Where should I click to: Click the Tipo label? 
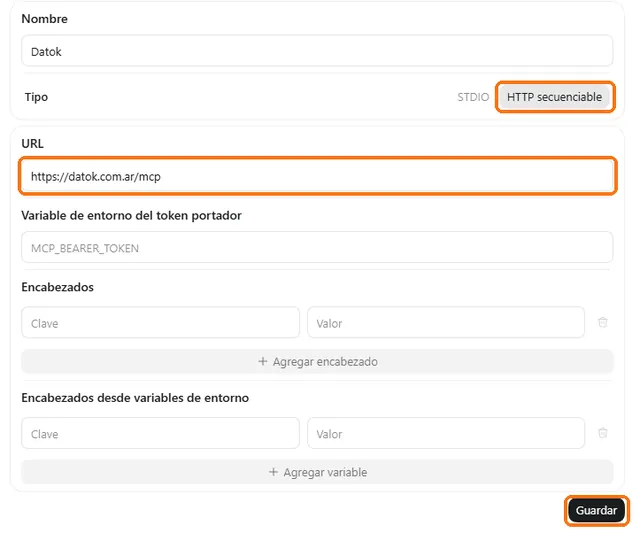pyautogui.click(x=36, y=97)
